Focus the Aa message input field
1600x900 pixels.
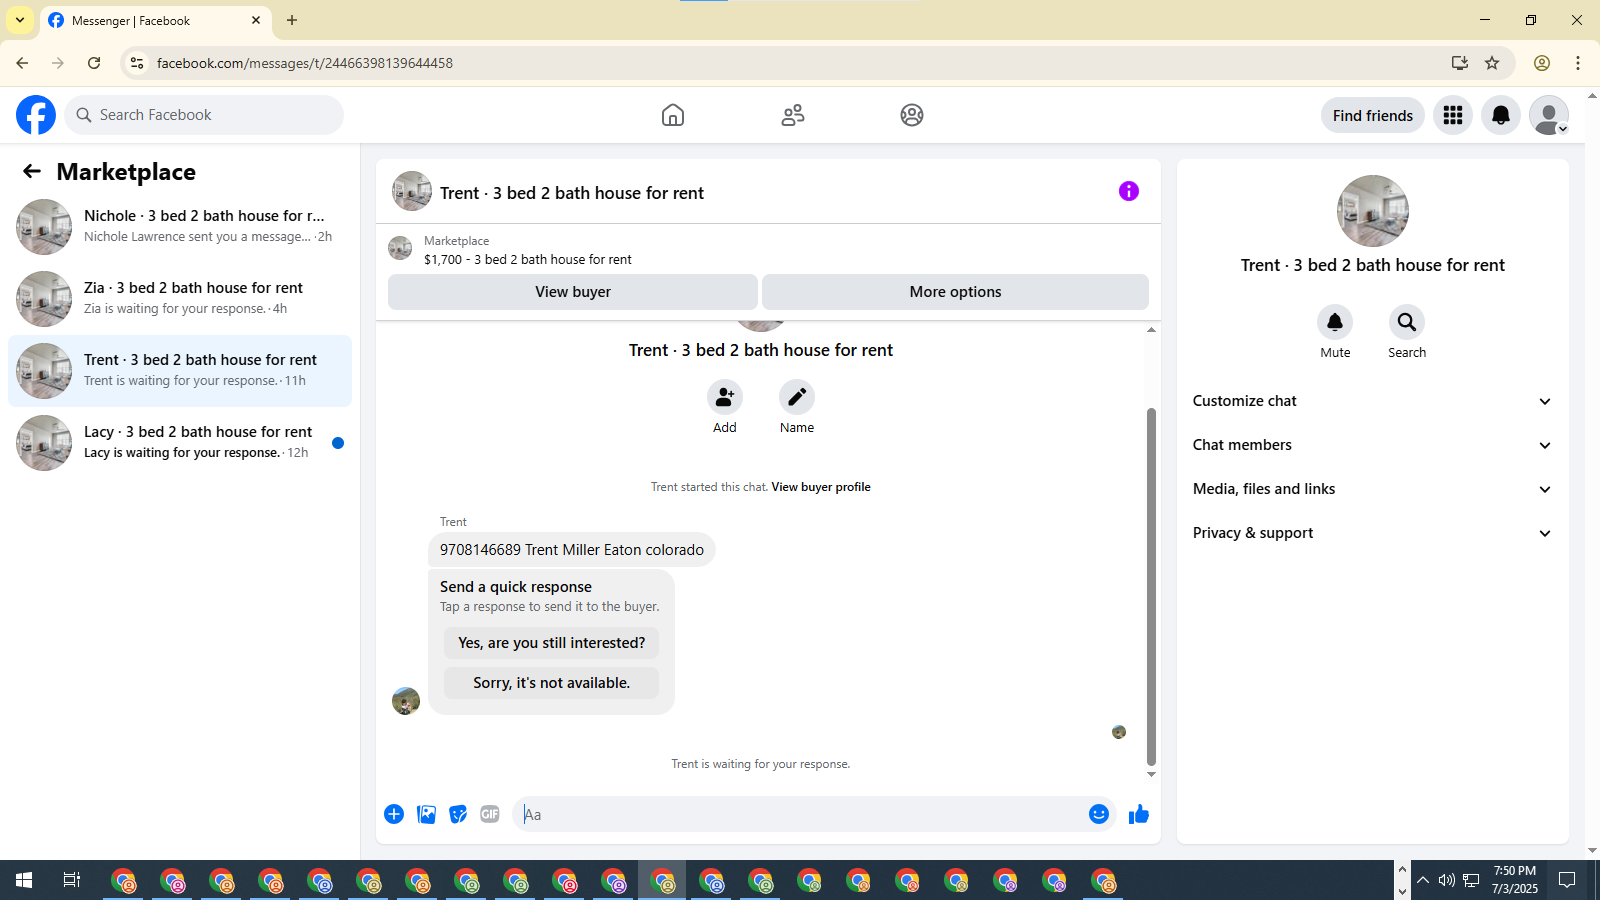[x=800, y=814]
